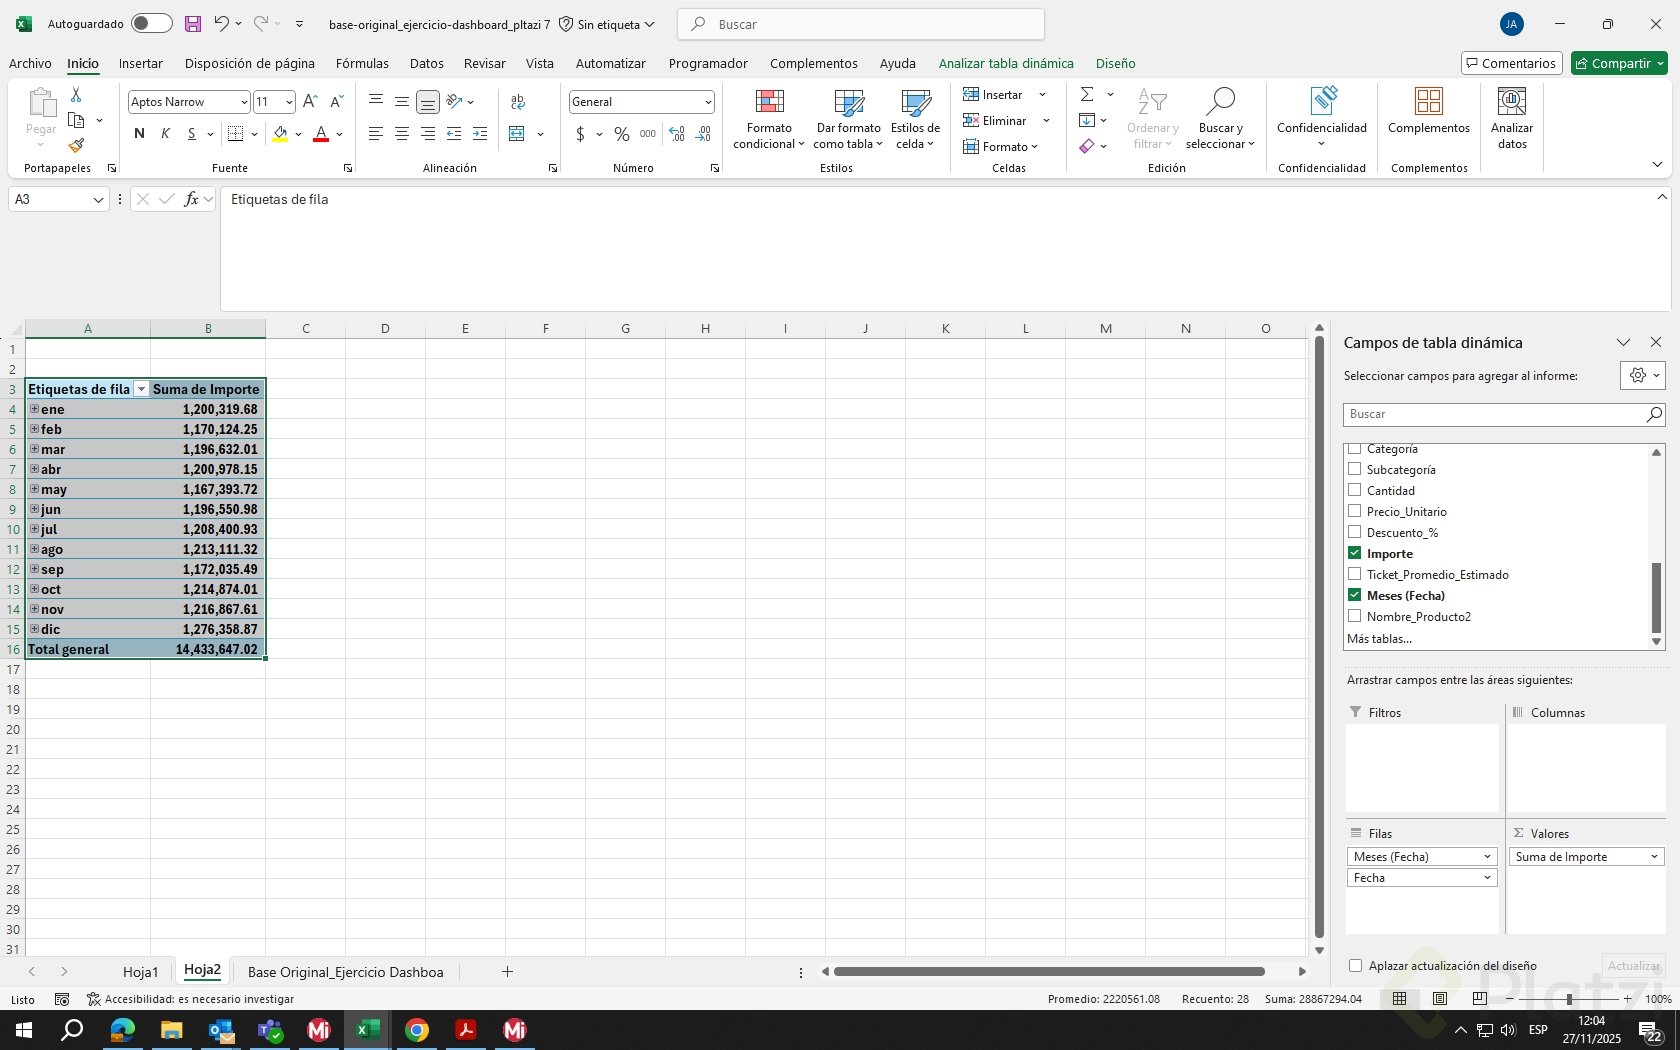Viewport: 1680px width, 1050px height.
Task: Open Suma de Importe dropdown in Valores
Action: [x=1654, y=857]
